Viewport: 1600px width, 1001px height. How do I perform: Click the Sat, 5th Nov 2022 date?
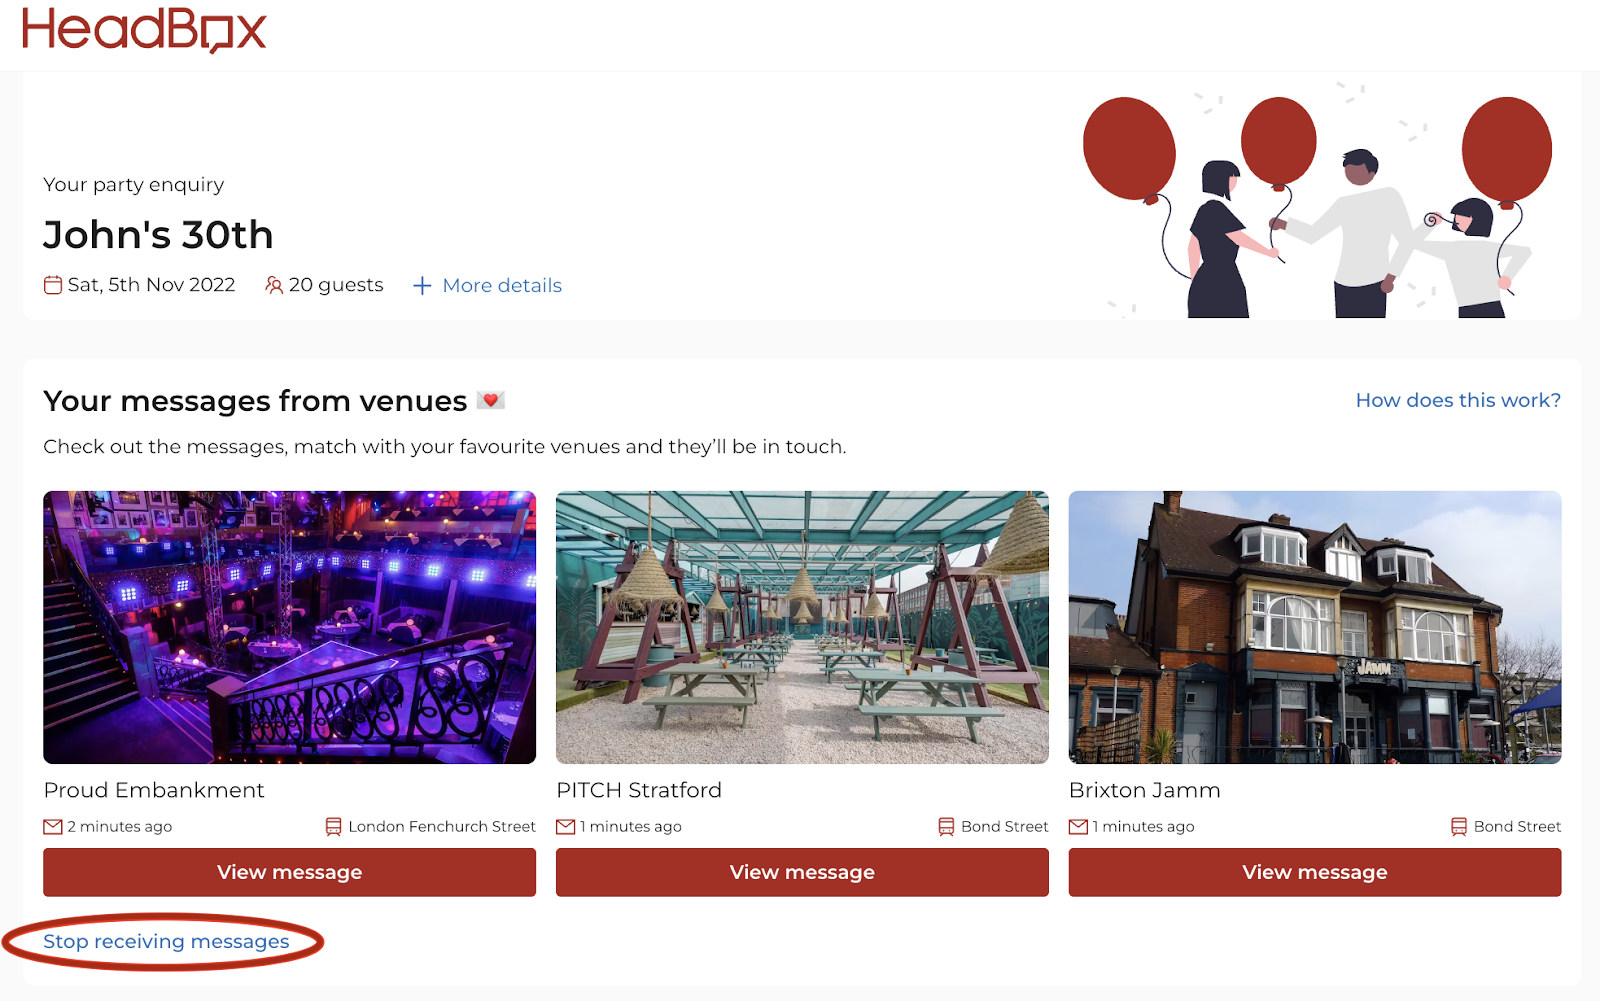[x=151, y=285]
